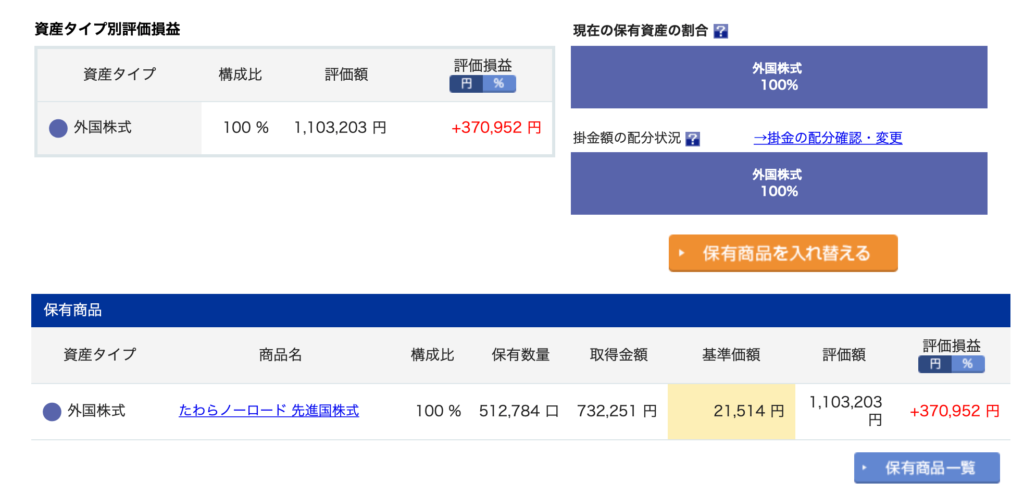Open the 掛金の配分確認・変更 link

[x=828, y=138]
